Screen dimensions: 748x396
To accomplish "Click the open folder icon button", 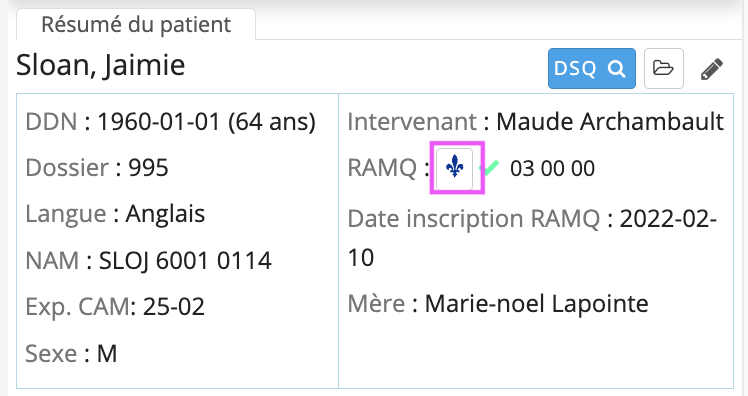I will [664, 68].
